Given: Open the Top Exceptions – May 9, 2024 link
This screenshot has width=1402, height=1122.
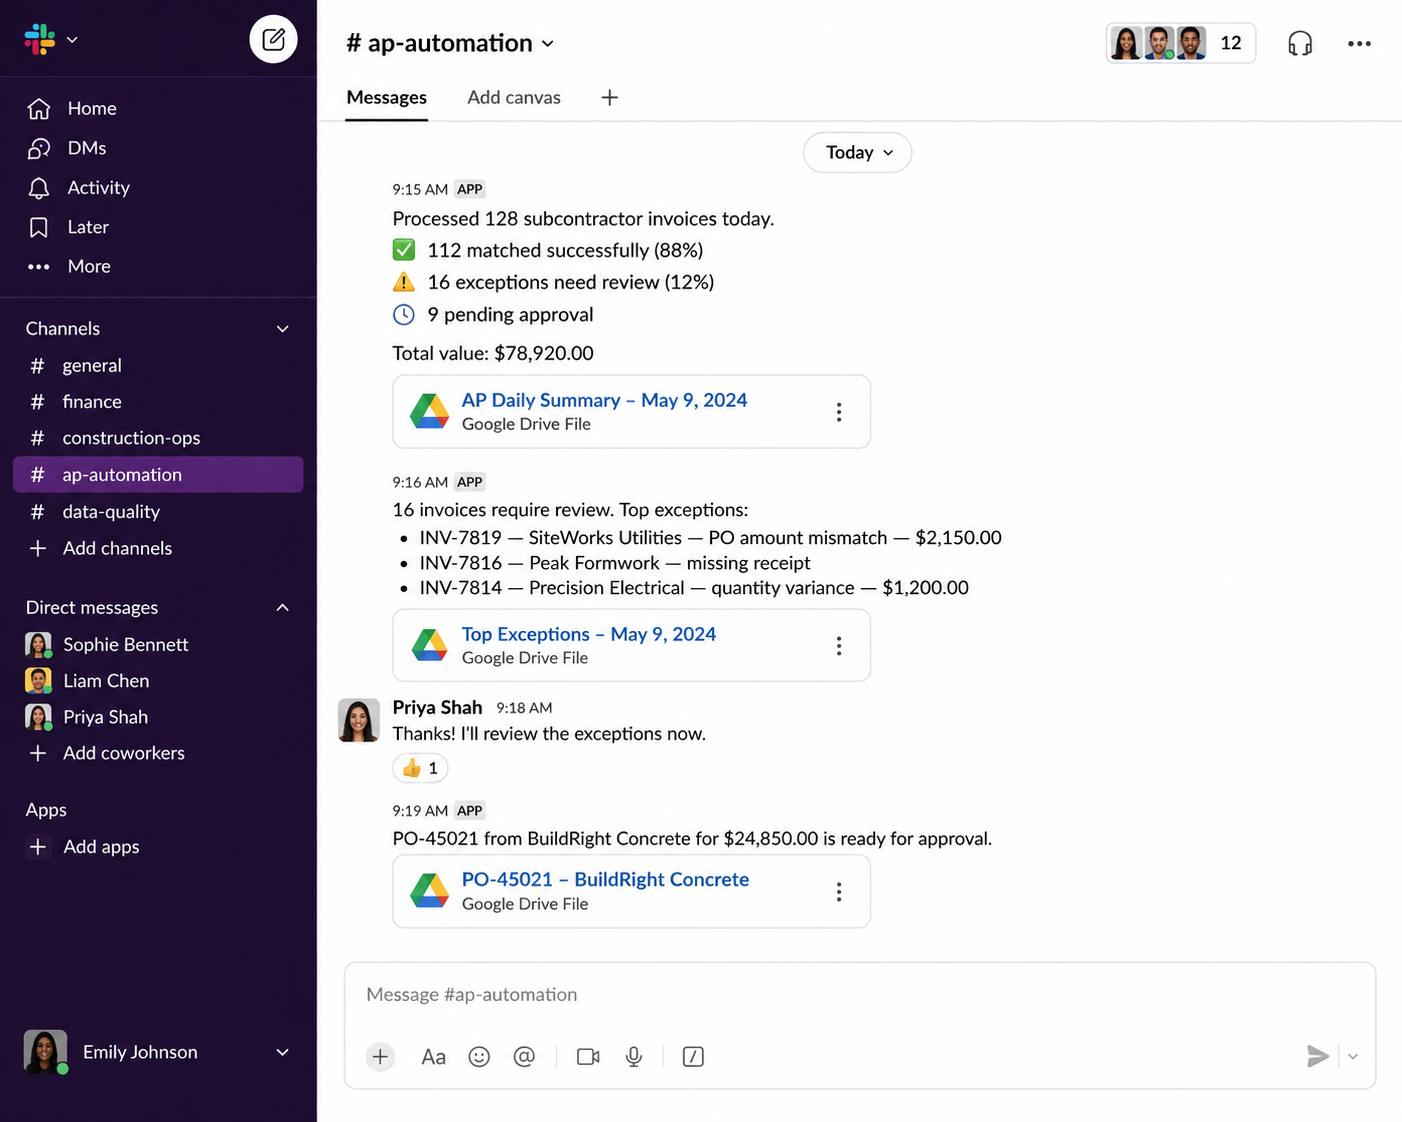Looking at the screenshot, I should tap(589, 634).
